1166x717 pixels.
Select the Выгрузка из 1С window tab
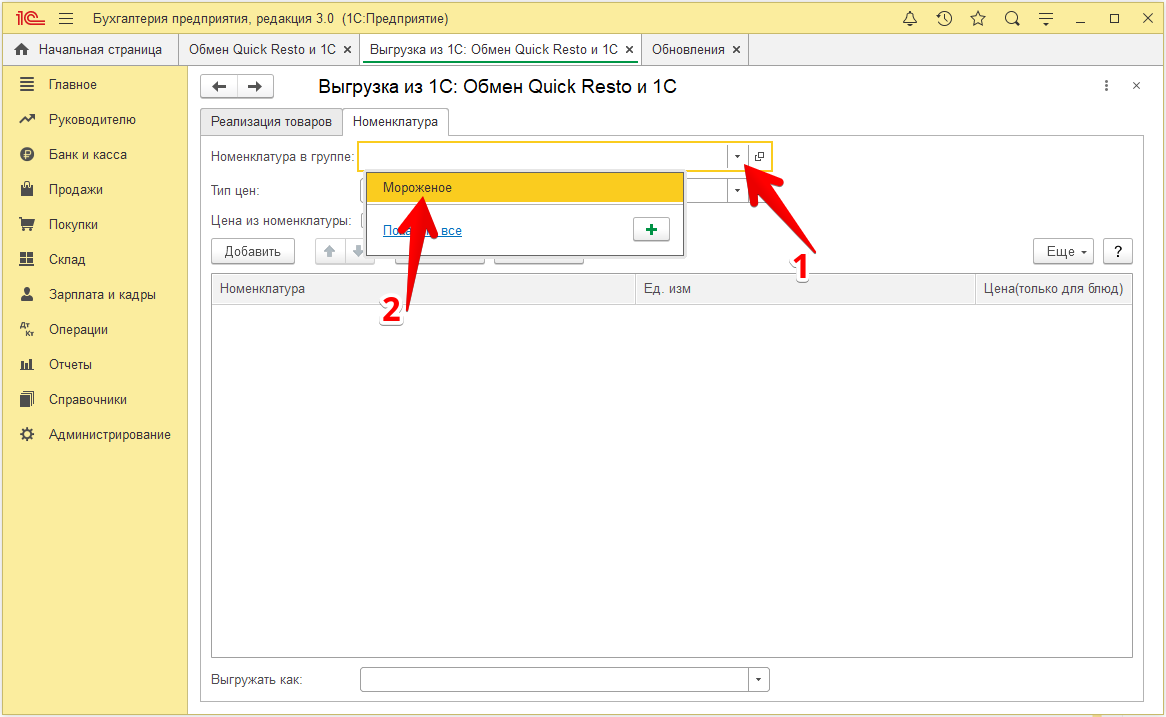[x=494, y=50]
